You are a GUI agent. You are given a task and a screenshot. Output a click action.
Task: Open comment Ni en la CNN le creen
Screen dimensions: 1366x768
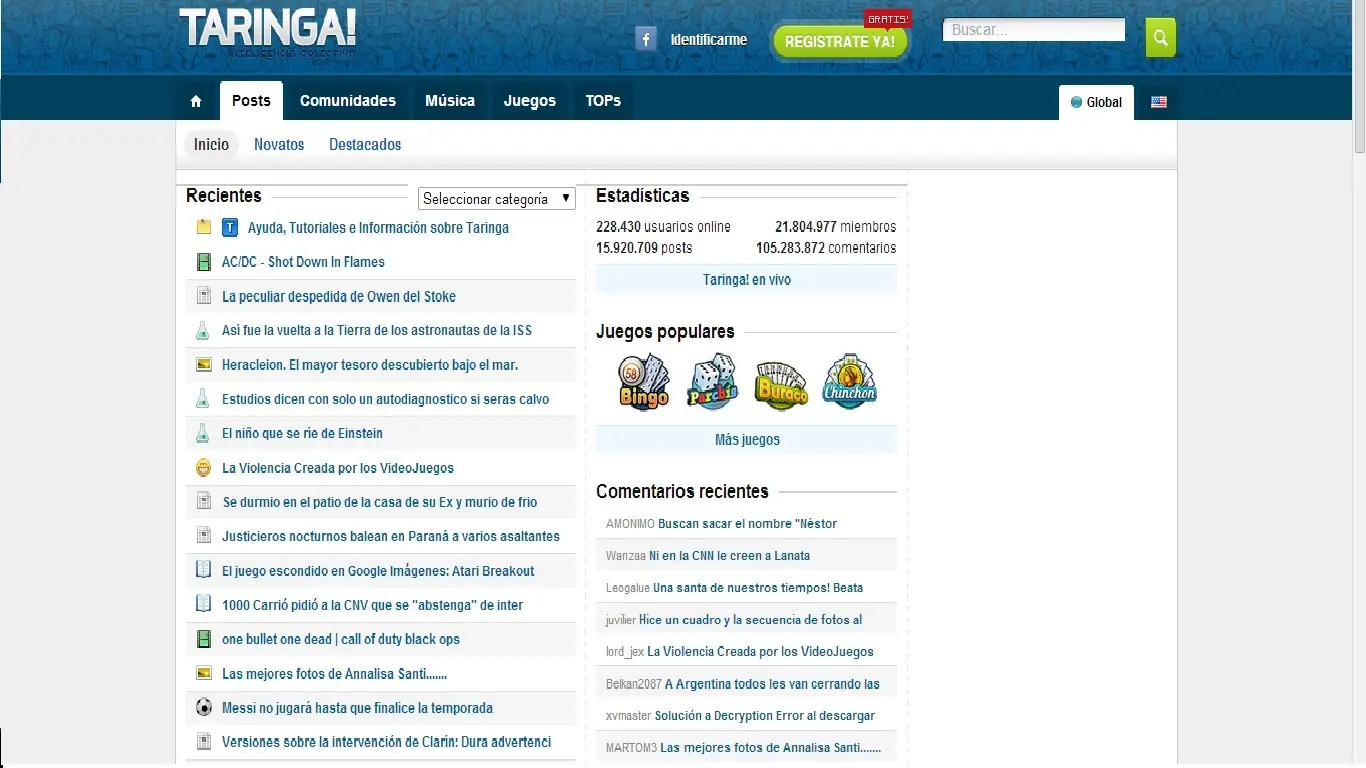click(x=729, y=556)
